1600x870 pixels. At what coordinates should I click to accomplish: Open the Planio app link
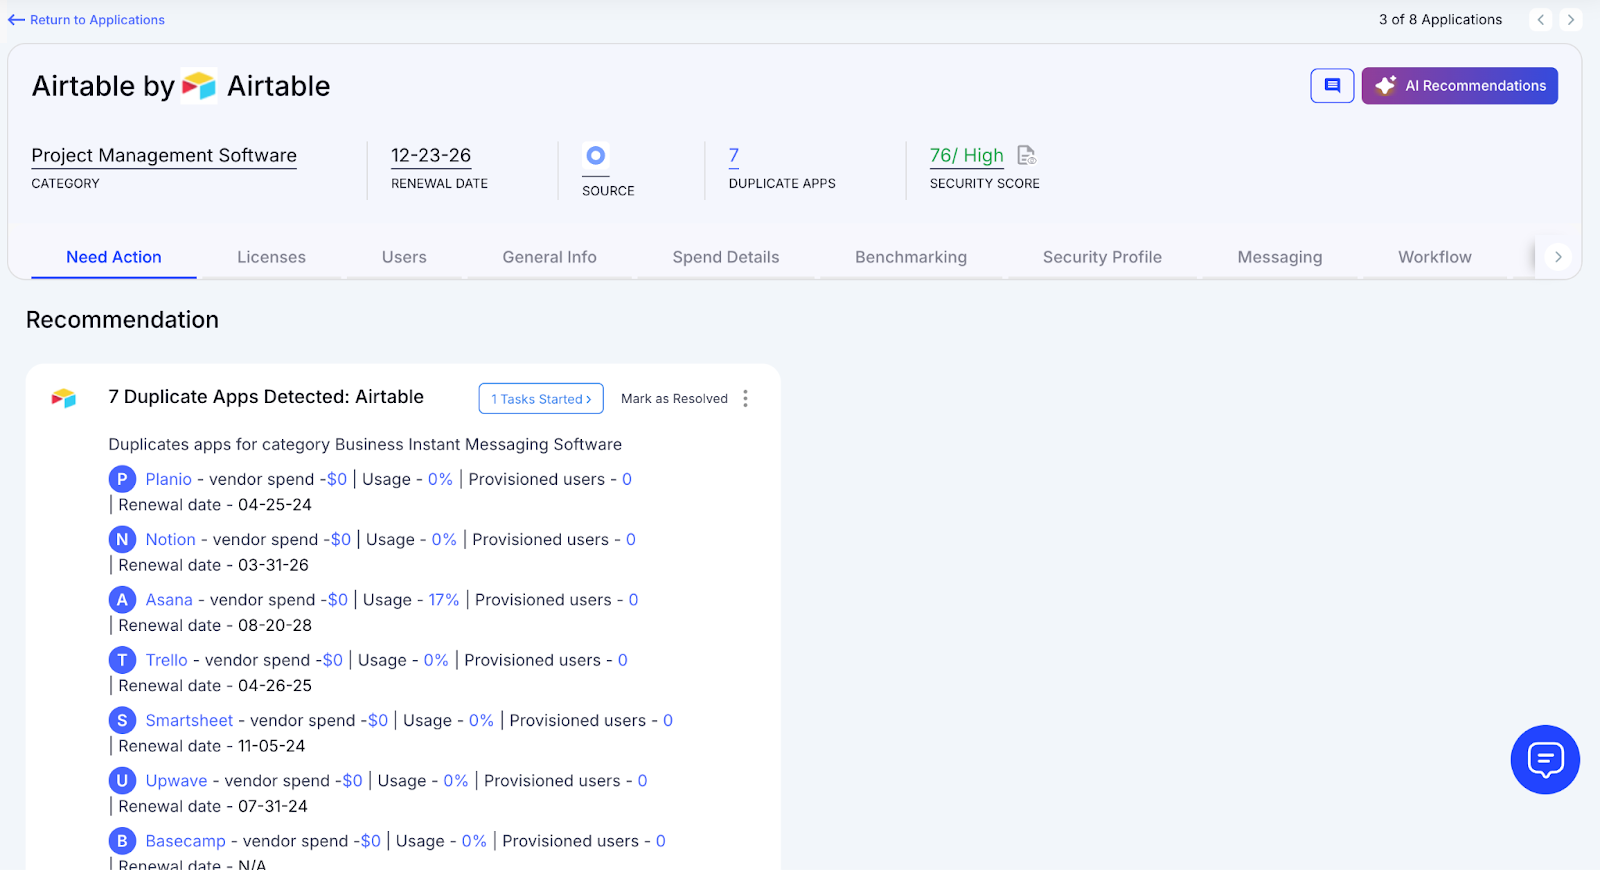tap(168, 479)
